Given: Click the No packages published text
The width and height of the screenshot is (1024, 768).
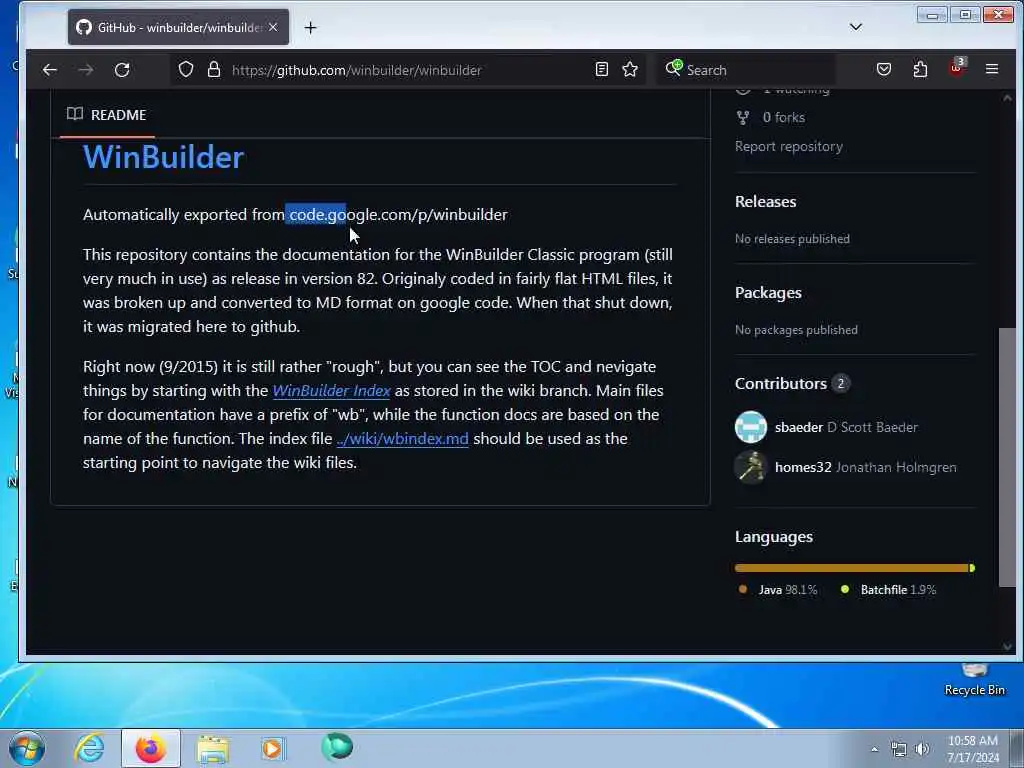Looking at the screenshot, I should point(796,330).
